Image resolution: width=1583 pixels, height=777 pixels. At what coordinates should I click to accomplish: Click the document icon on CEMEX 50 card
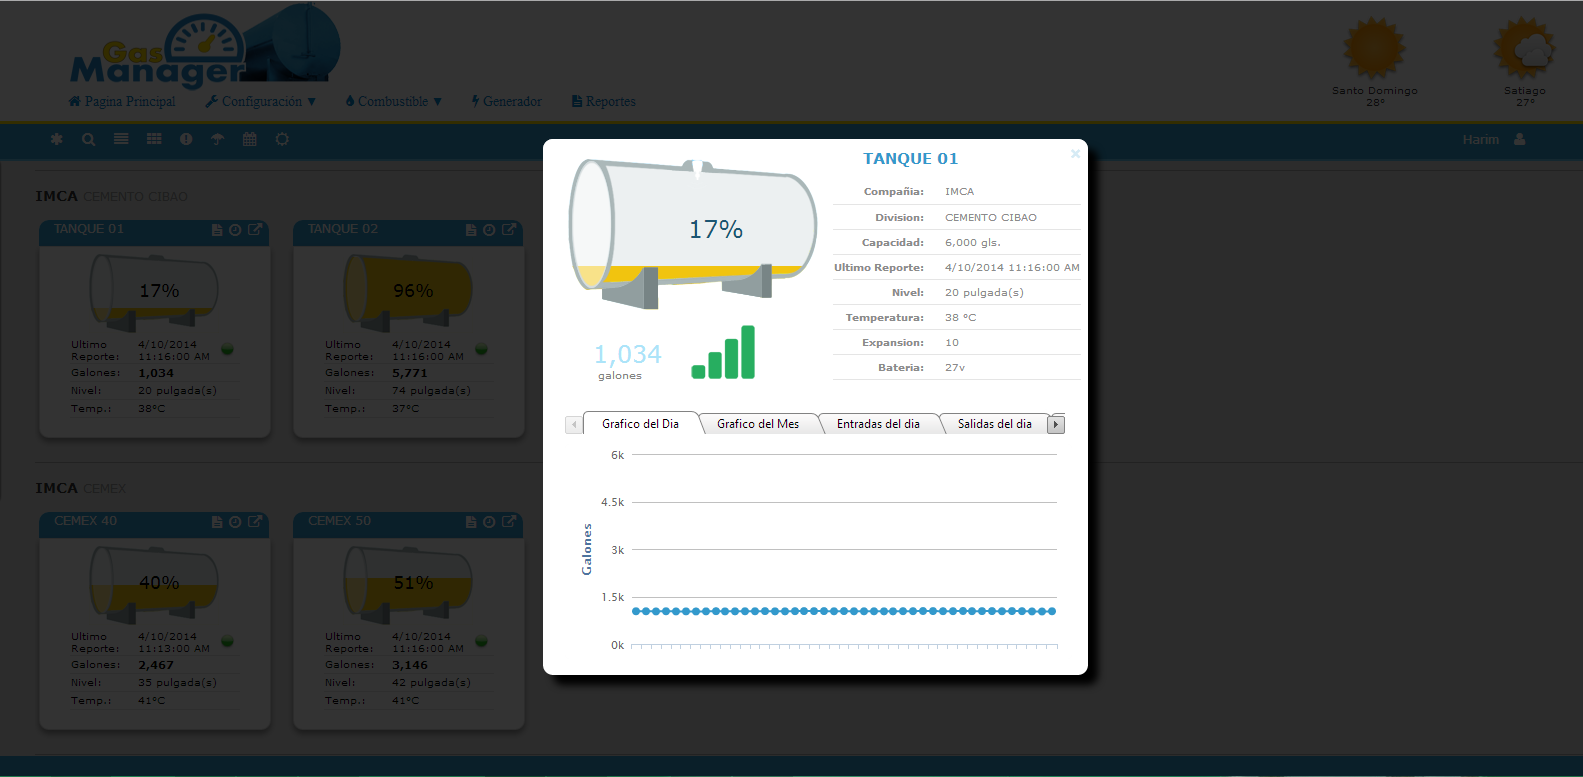(x=471, y=522)
